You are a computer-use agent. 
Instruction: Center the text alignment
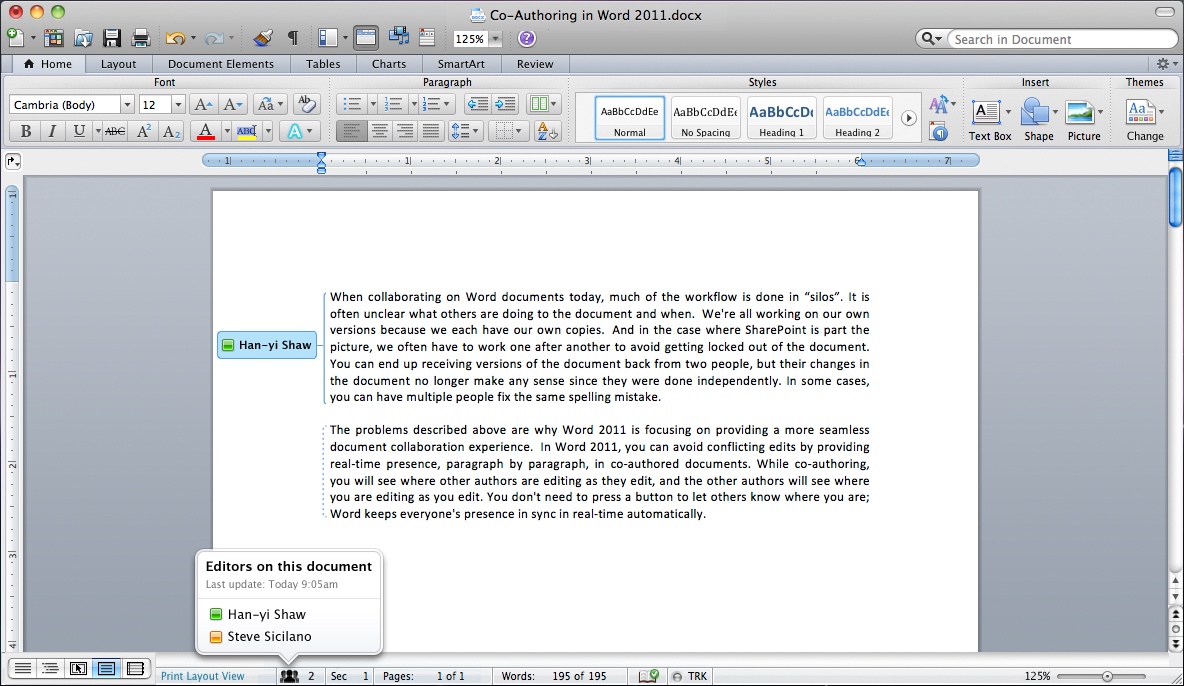[378, 131]
